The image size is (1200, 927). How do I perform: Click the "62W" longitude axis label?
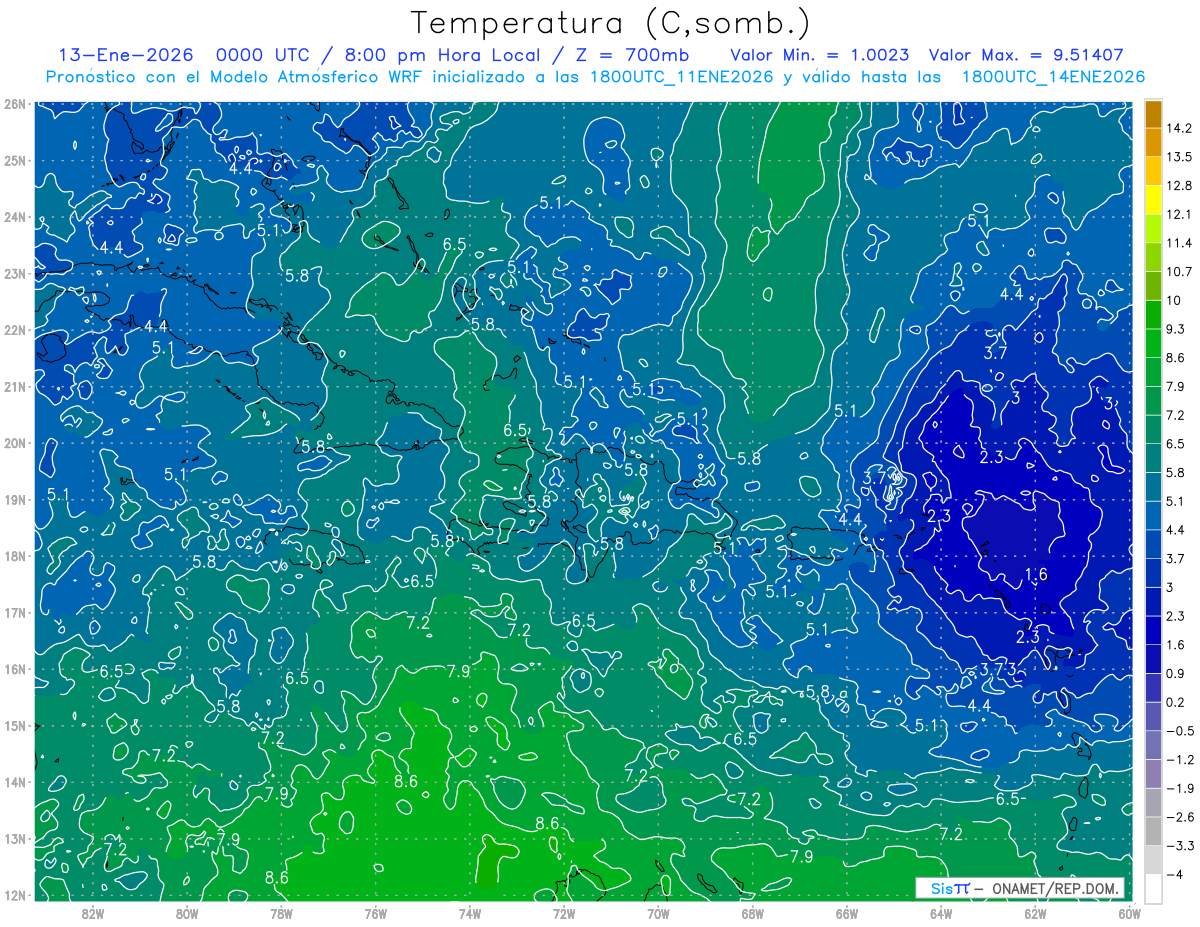[x=1035, y=913]
